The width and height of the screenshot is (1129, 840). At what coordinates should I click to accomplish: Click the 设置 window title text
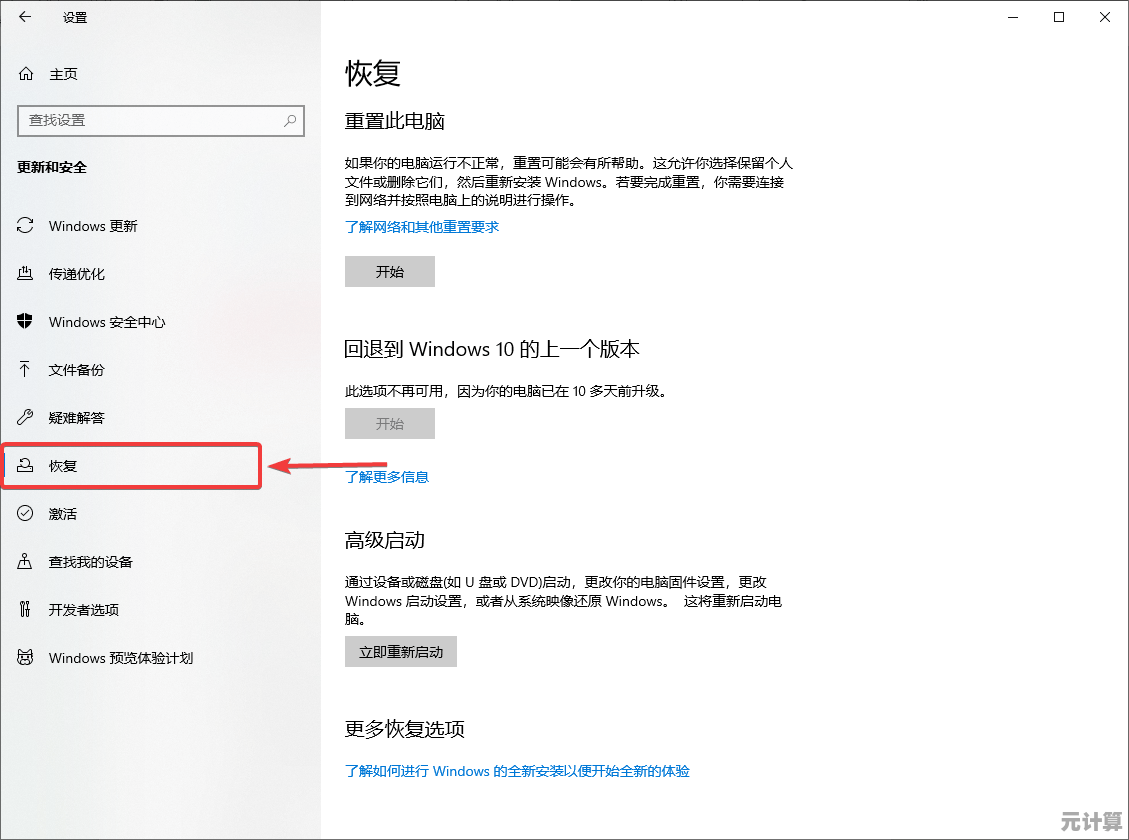pyautogui.click(x=75, y=17)
